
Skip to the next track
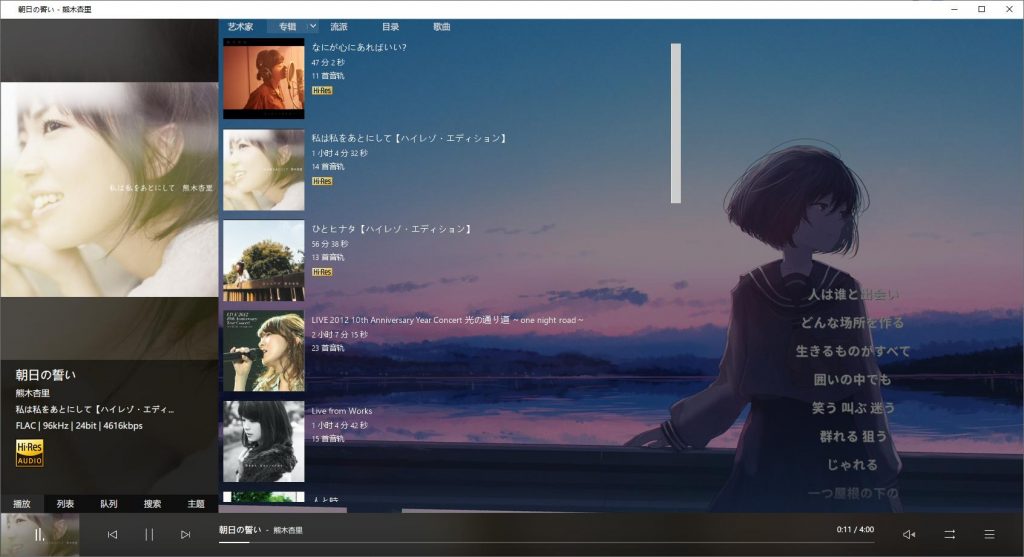click(185, 534)
